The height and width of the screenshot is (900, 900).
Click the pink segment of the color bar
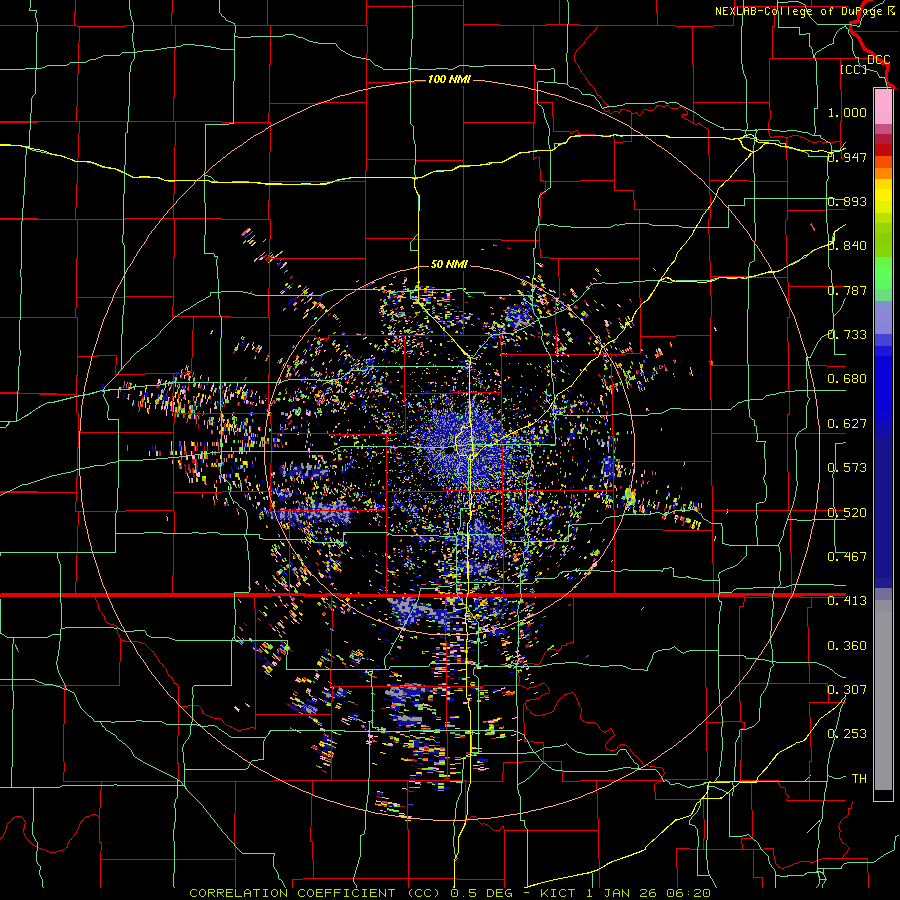[x=883, y=106]
